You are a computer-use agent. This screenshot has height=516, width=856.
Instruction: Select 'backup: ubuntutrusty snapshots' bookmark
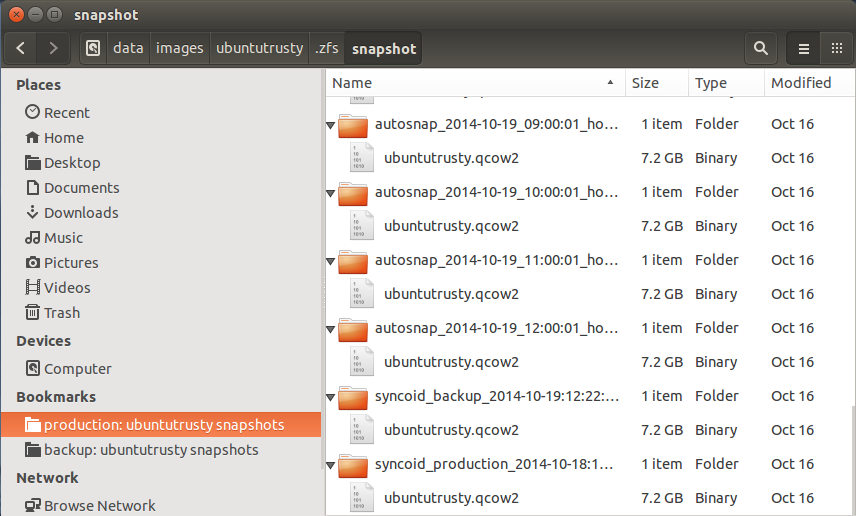(x=161, y=450)
